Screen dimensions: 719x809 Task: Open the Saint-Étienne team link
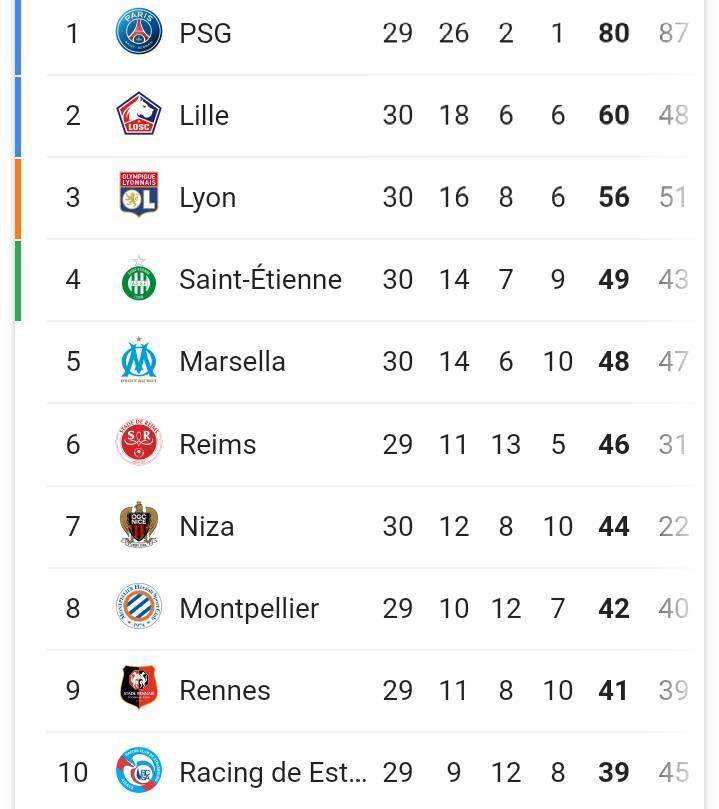[x=260, y=279]
